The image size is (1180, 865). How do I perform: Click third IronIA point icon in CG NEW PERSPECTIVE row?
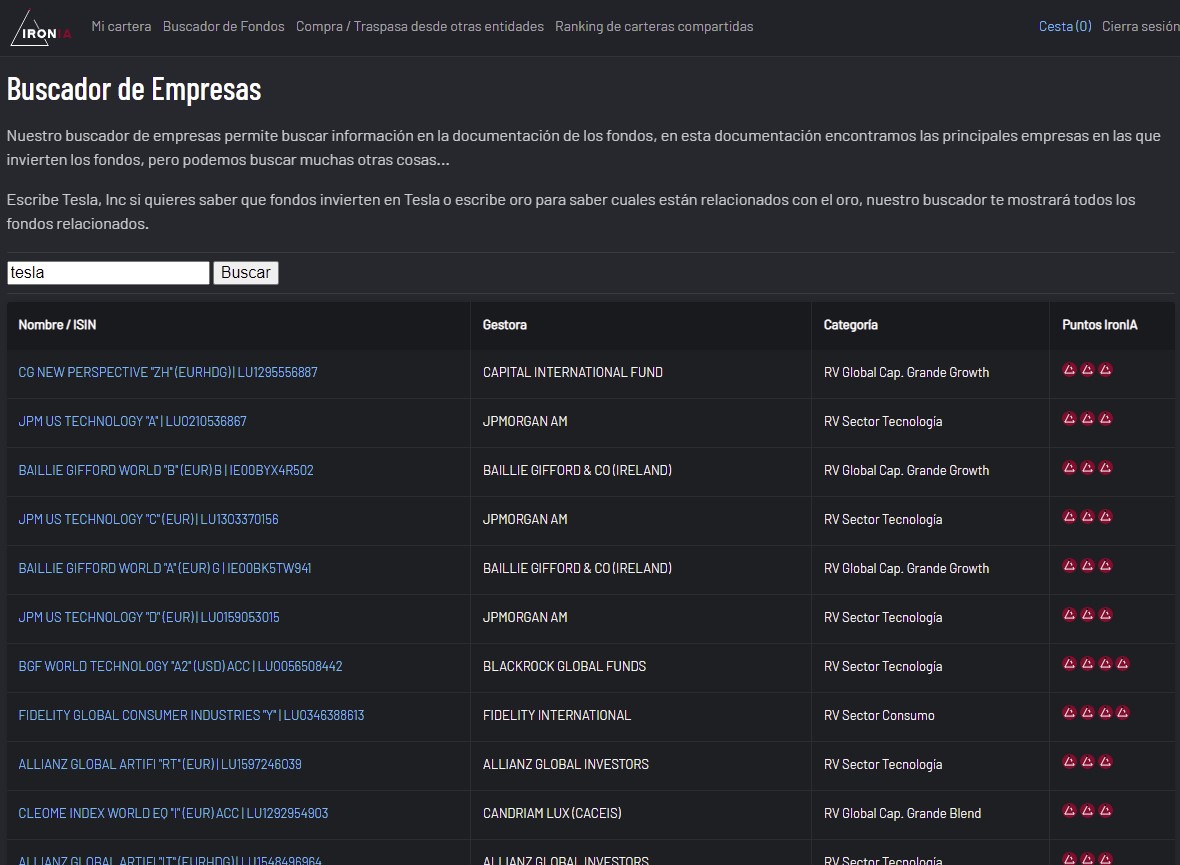coord(1105,370)
